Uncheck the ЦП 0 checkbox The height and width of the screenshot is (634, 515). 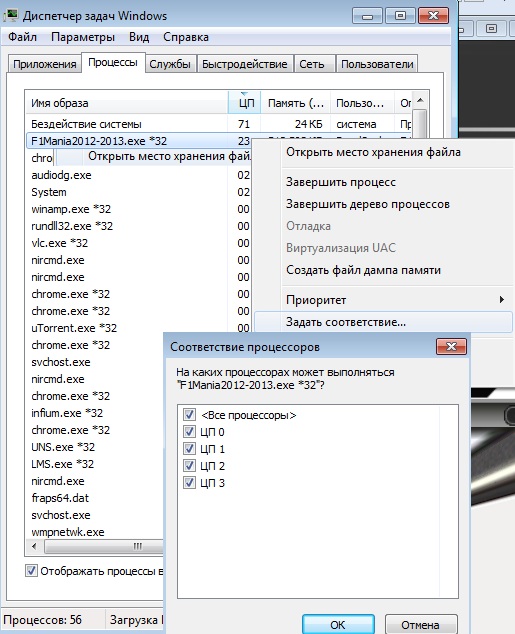(x=190, y=431)
